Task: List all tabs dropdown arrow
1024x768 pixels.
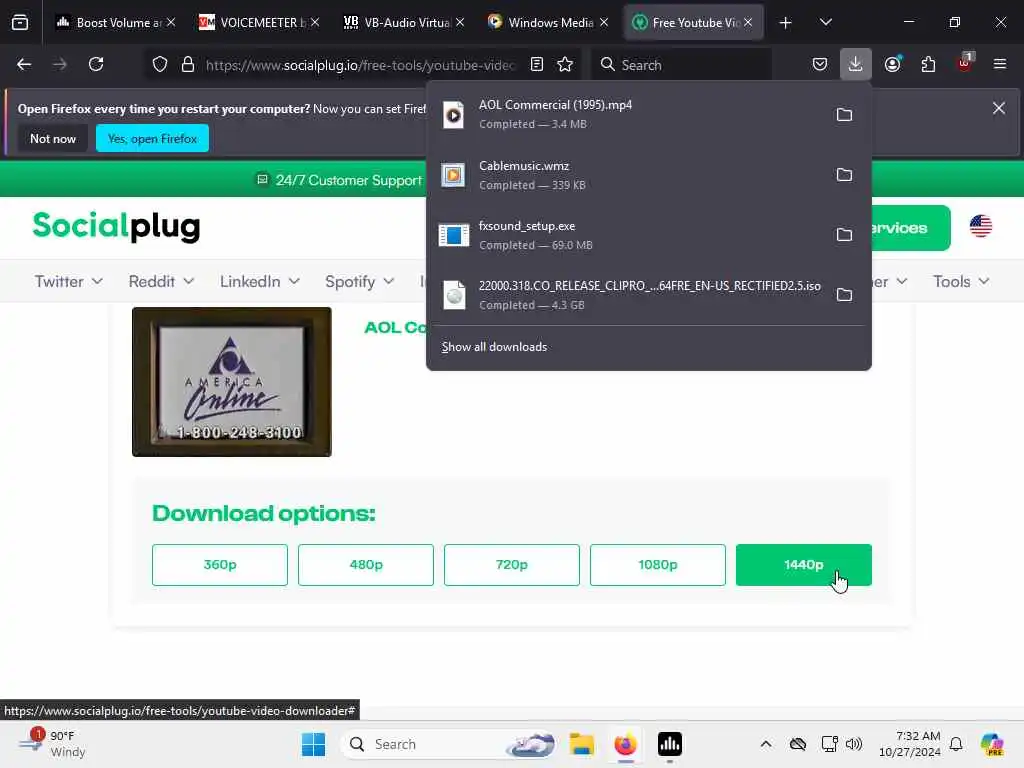Action: pyautogui.click(x=826, y=23)
